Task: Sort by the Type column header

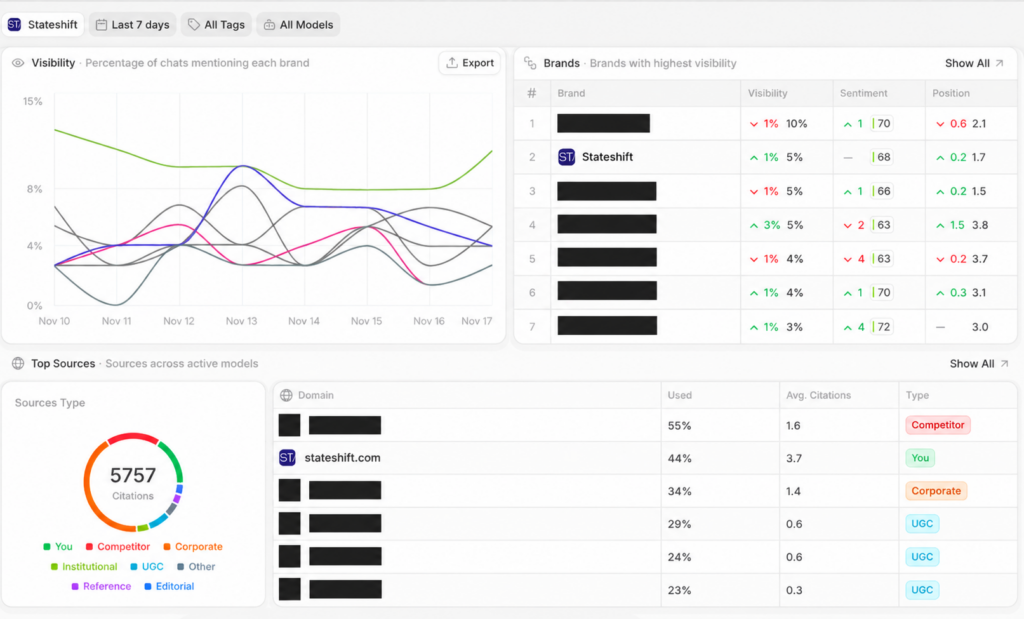Action: coord(917,395)
